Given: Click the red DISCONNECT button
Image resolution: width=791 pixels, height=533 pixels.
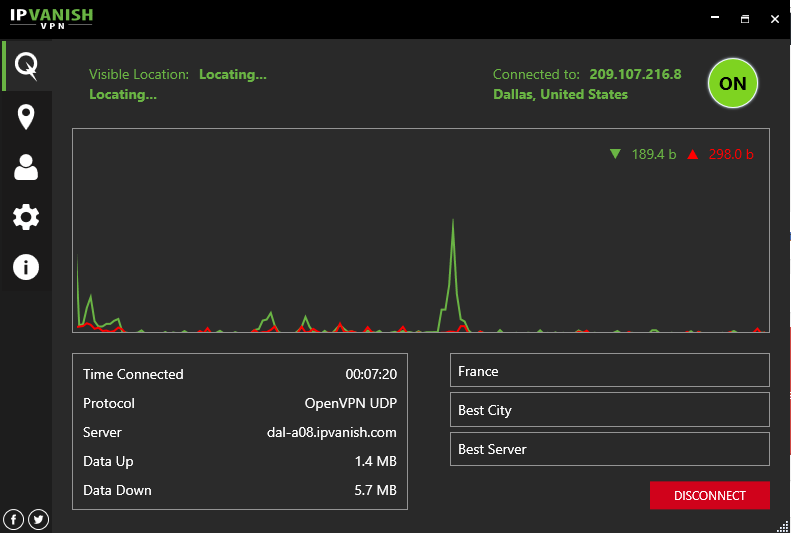Looking at the screenshot, I should tap(710, 495).
